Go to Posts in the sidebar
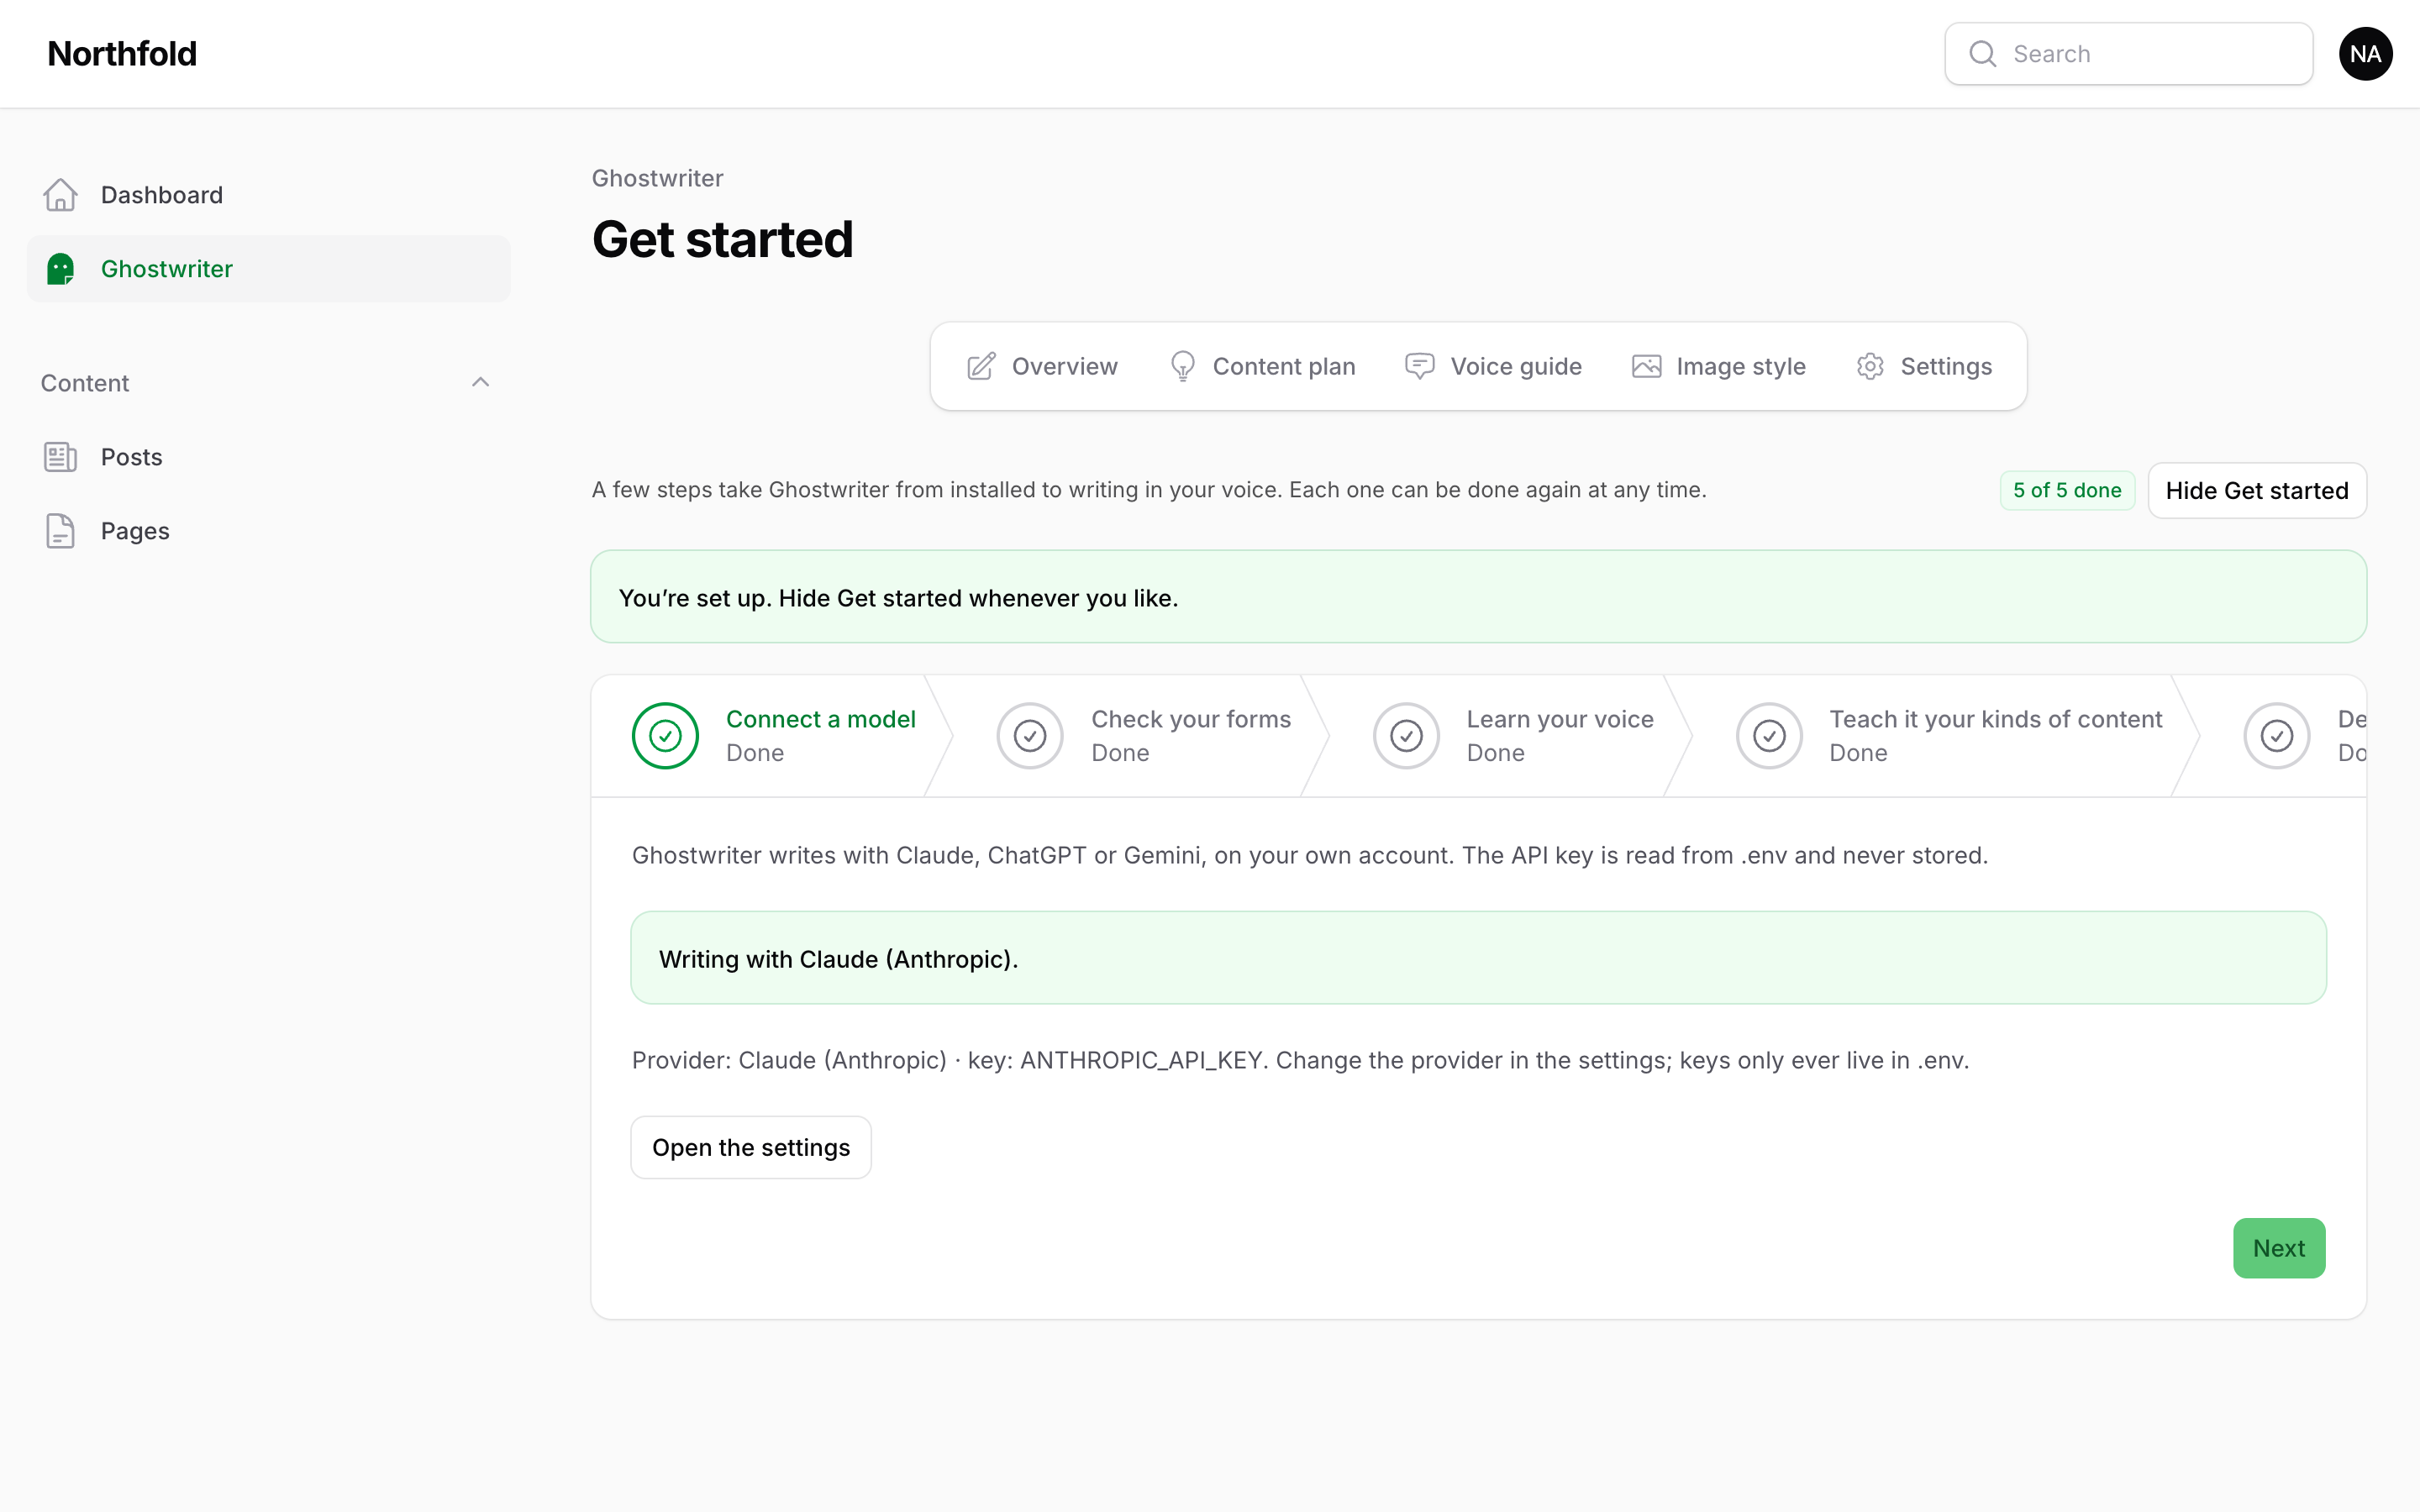Screen dimensions: 2420x1512 268,457
